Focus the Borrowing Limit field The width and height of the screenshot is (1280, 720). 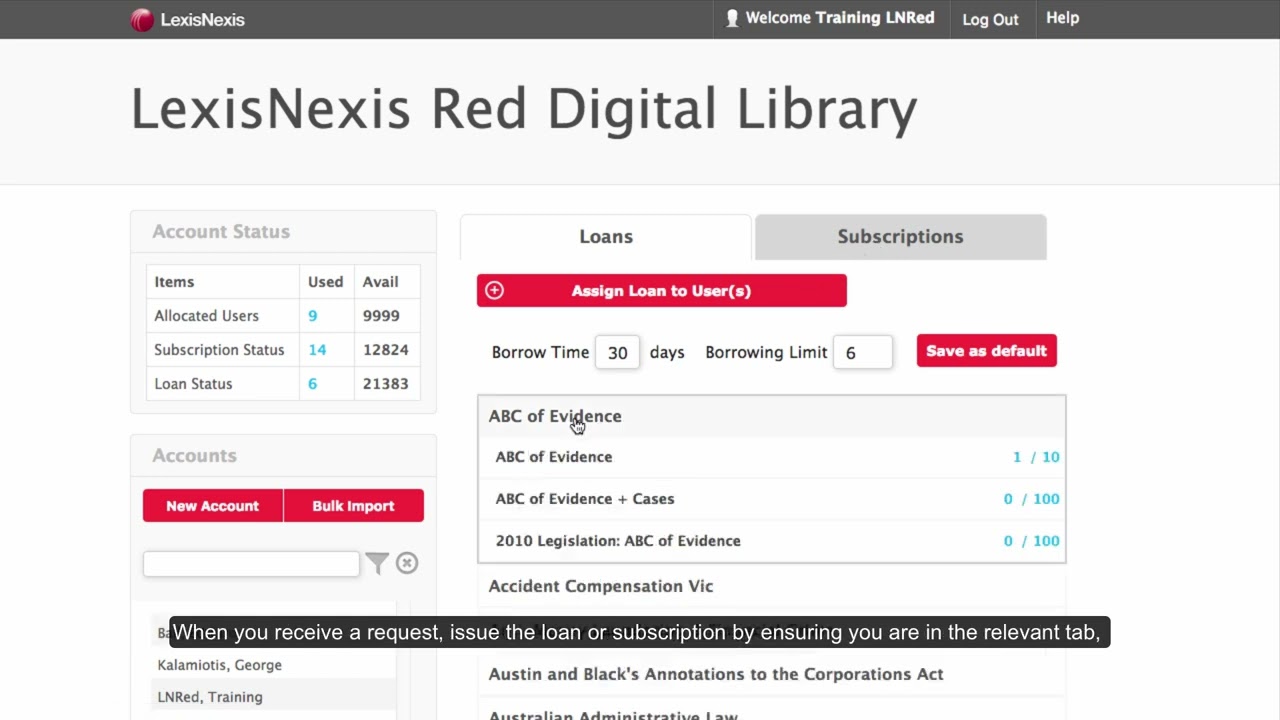862,352
